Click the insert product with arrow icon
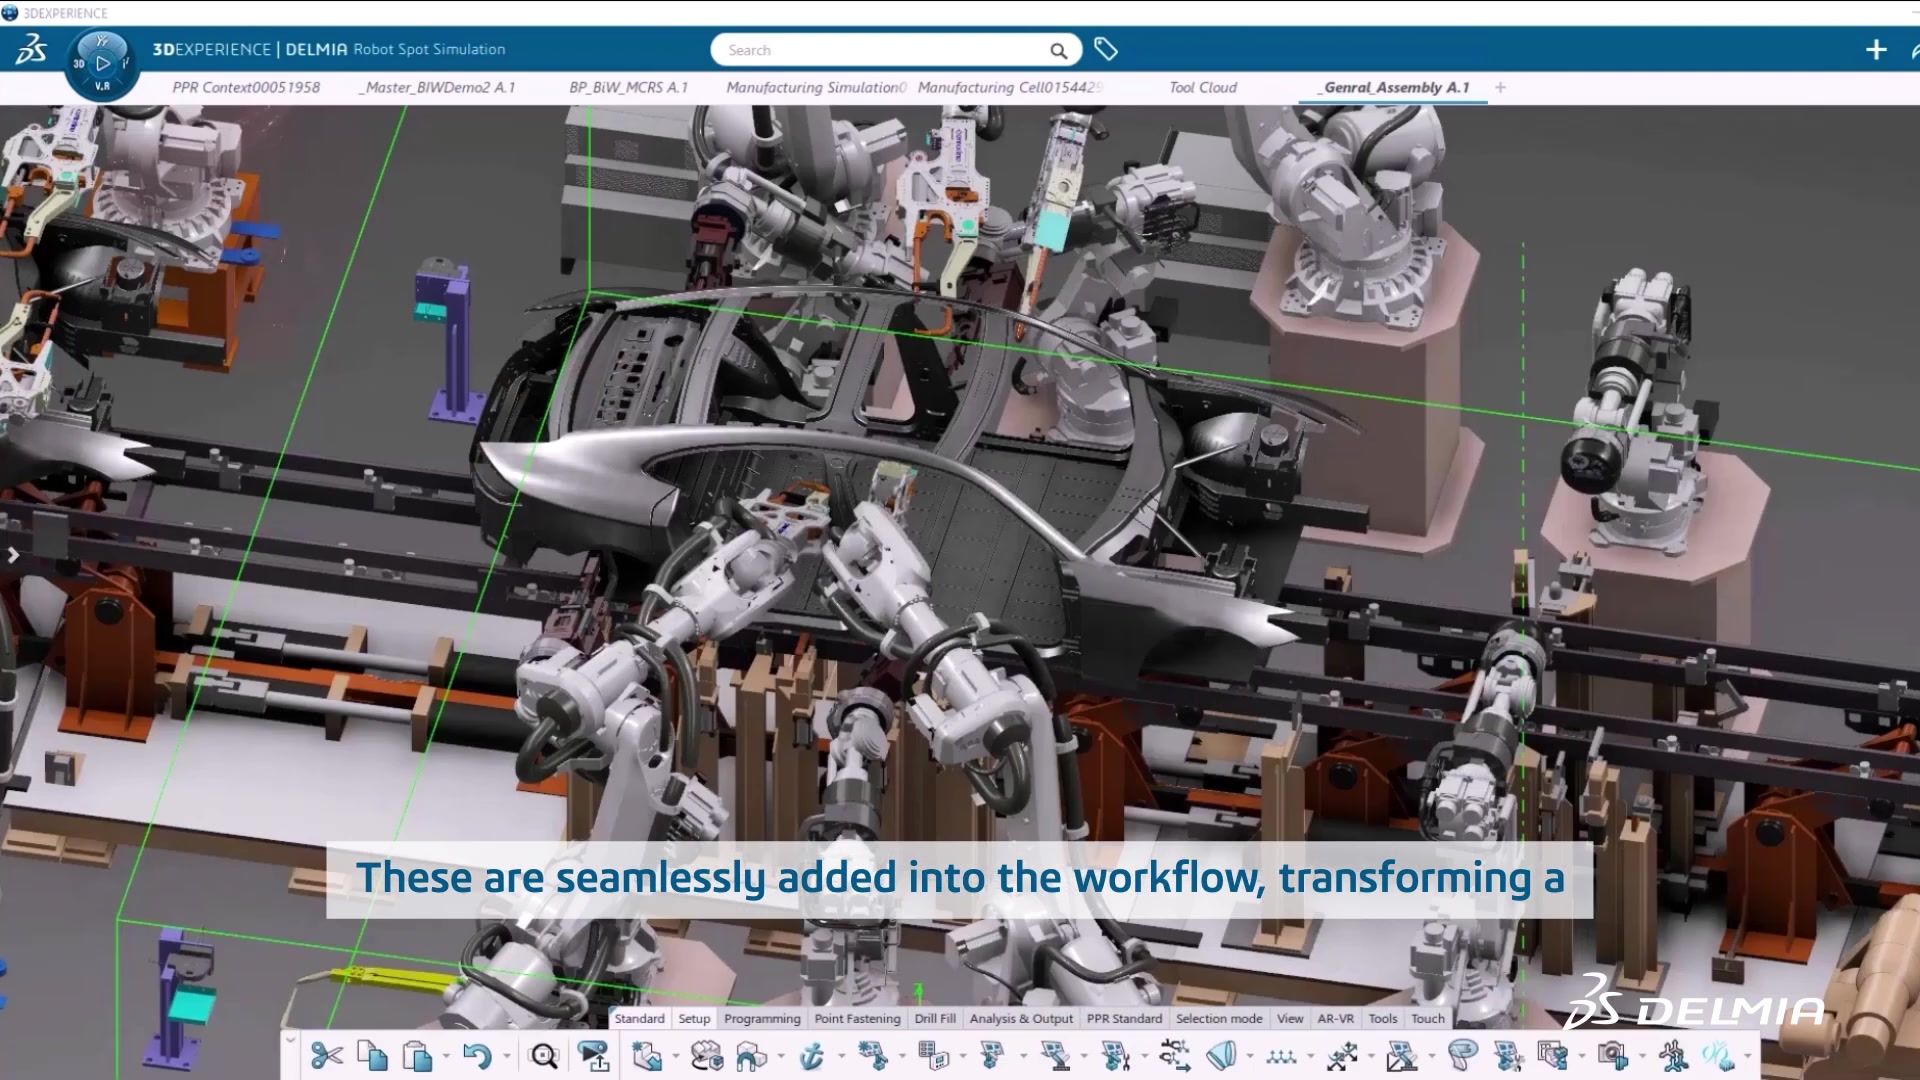The width and height of the screenshot is (1920, 1080). [x=646, y=1055]
